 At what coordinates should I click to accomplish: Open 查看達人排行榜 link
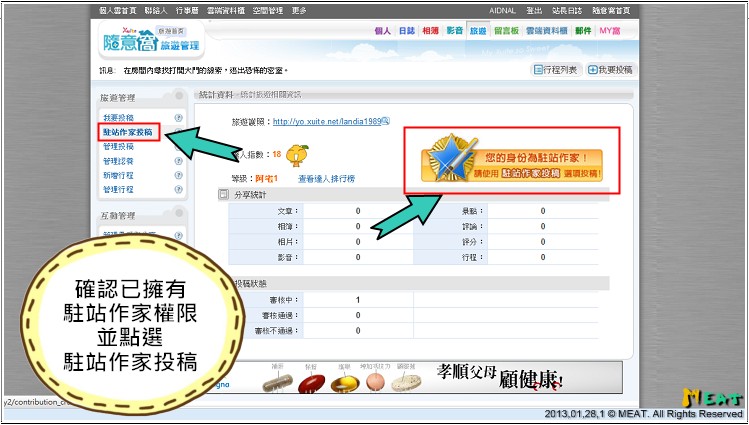click(326, 179)
